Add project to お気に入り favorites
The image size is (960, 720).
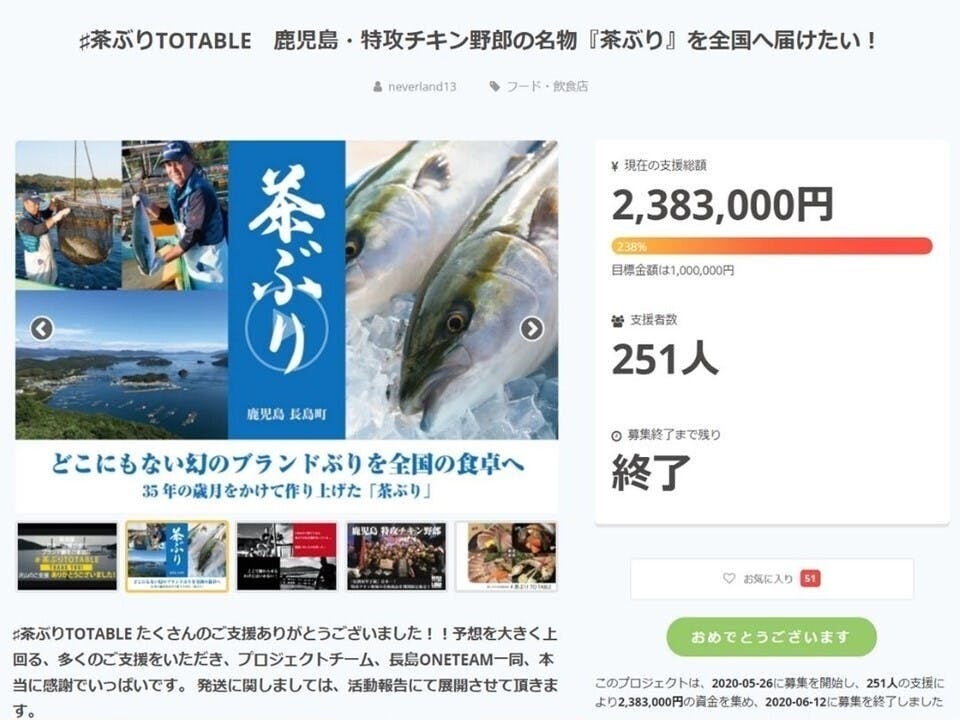[x=772, y=579]
